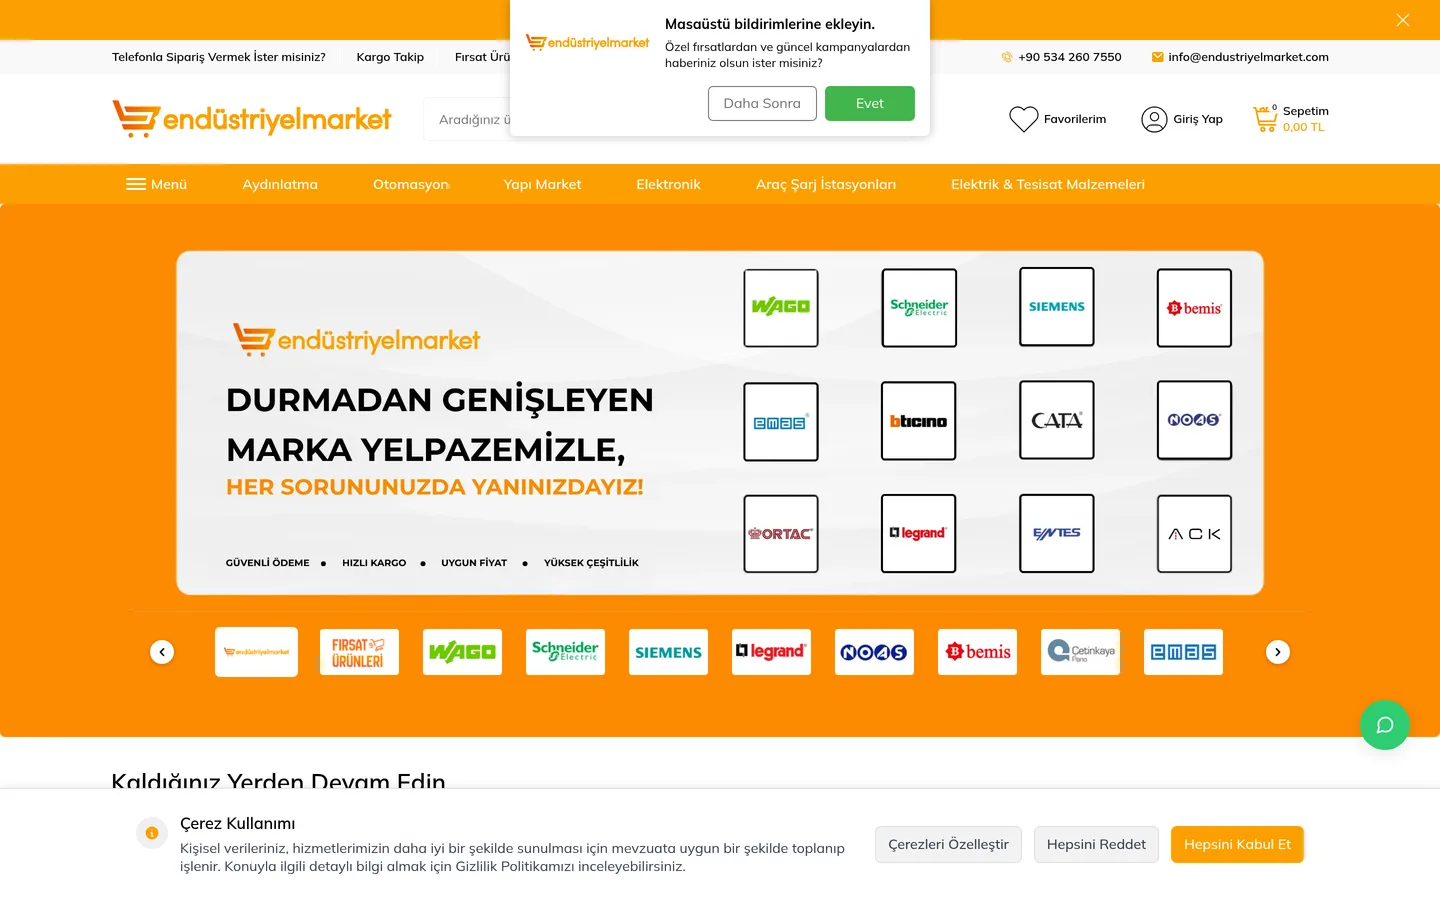The height and width of the screenshot is (900, 1440).
Task: Select the bticino tile in banner
Action: pyautogui.click(x=919, y=421)
